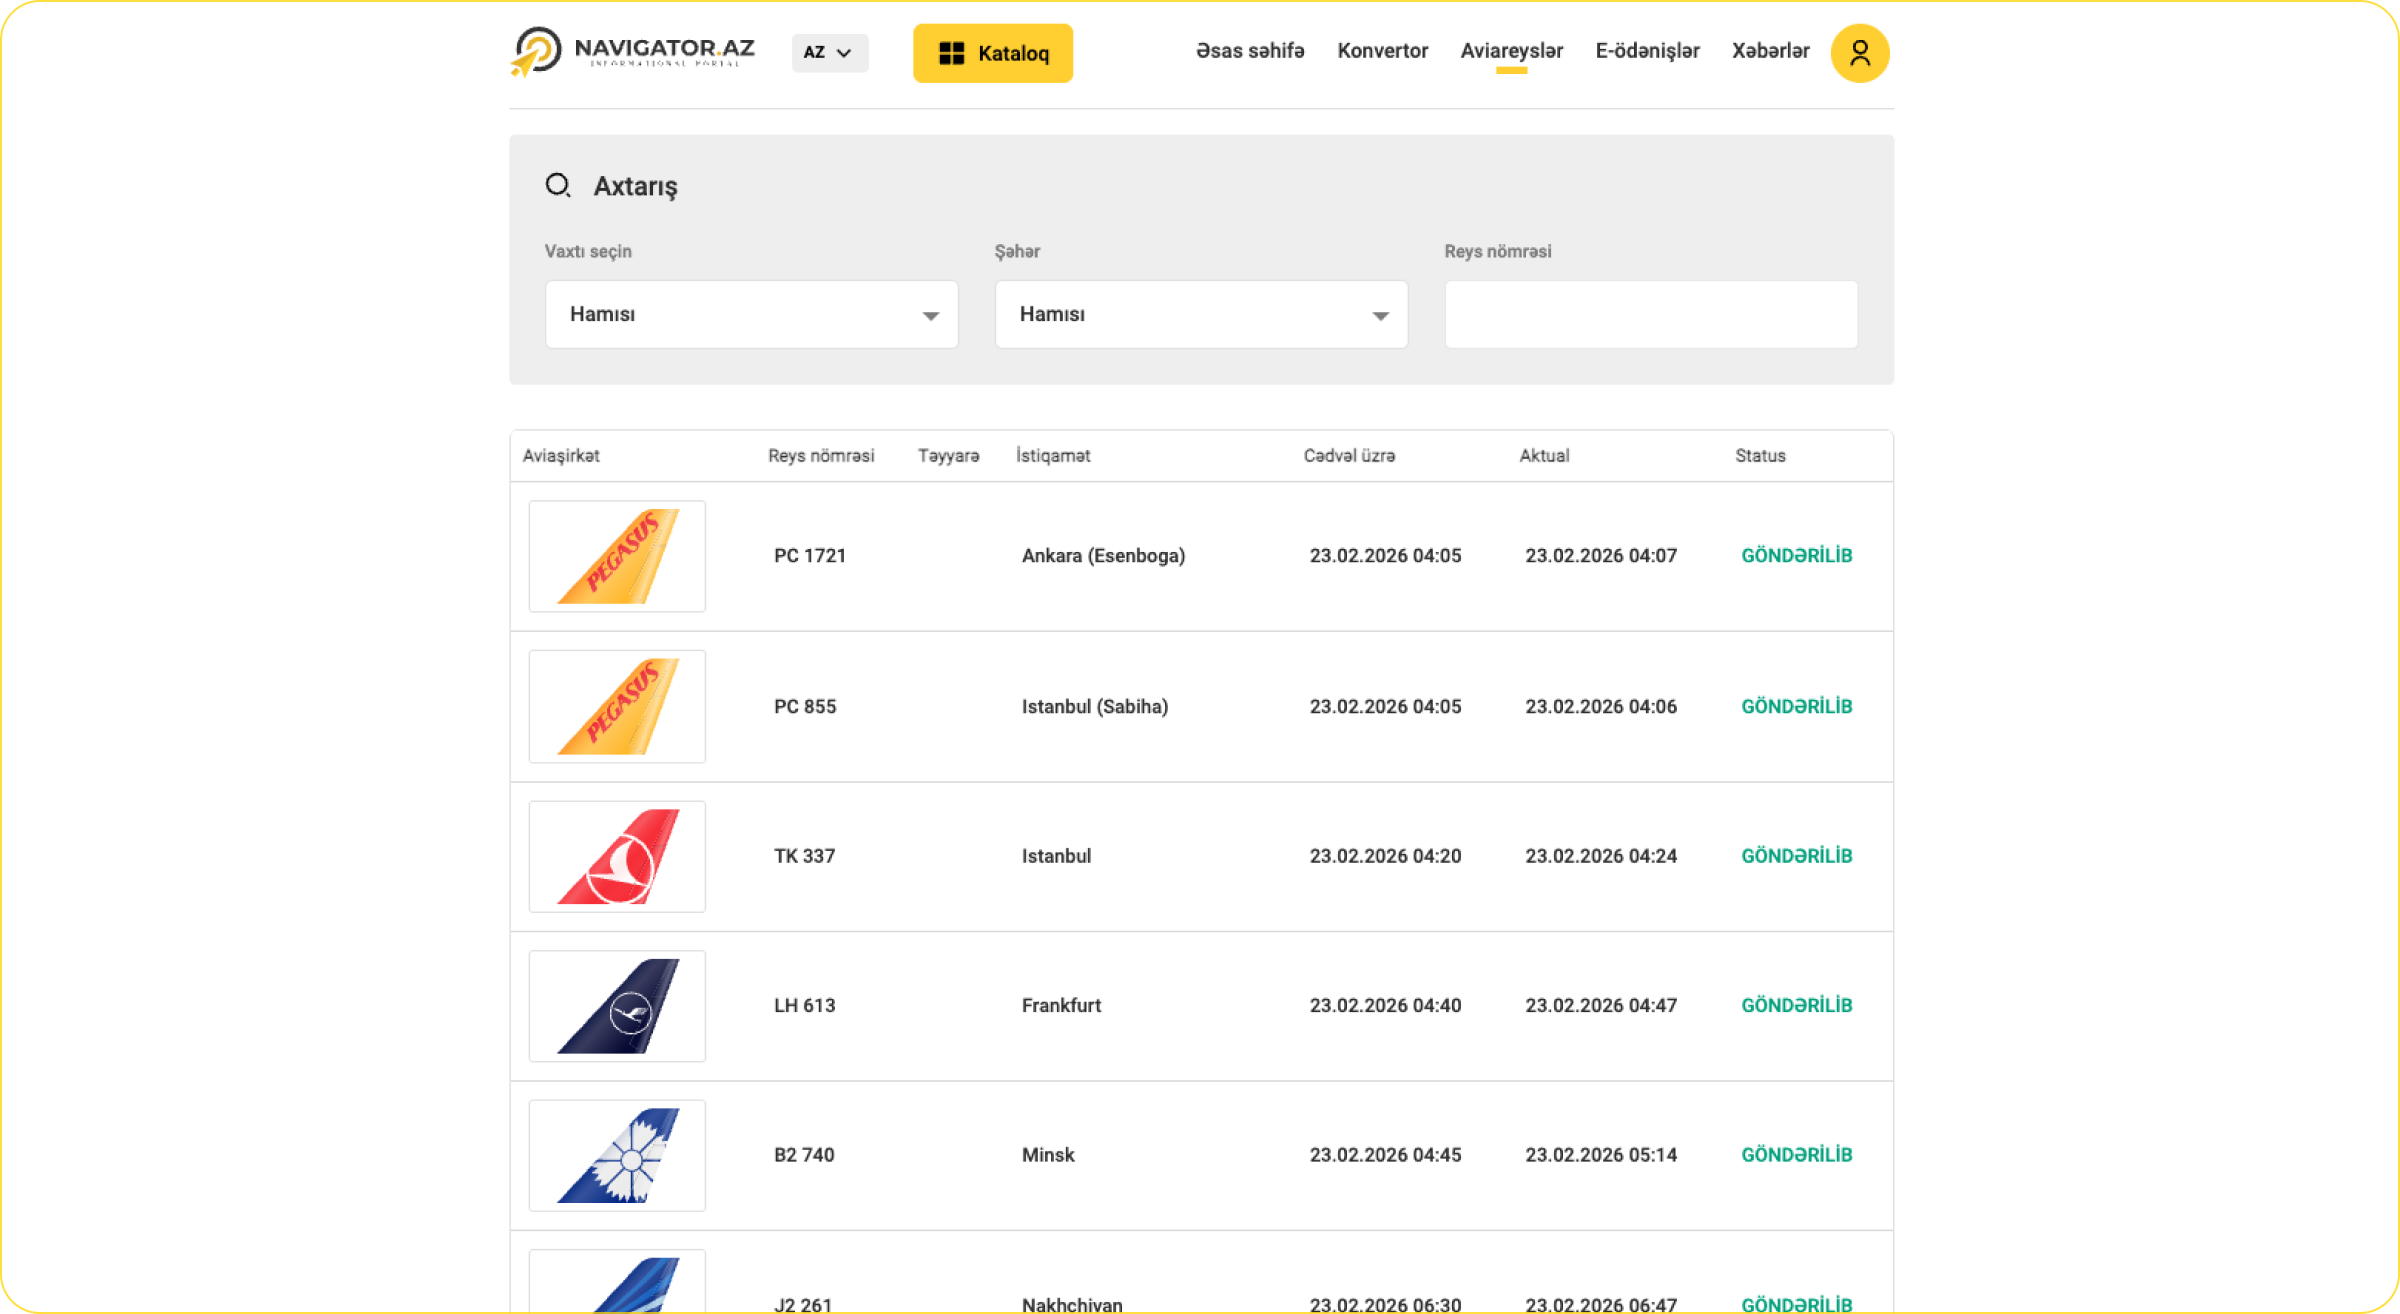Click the Turkish Airlines tail logo
Viewport: 2400px width, 1314px height.
point(617,856)
